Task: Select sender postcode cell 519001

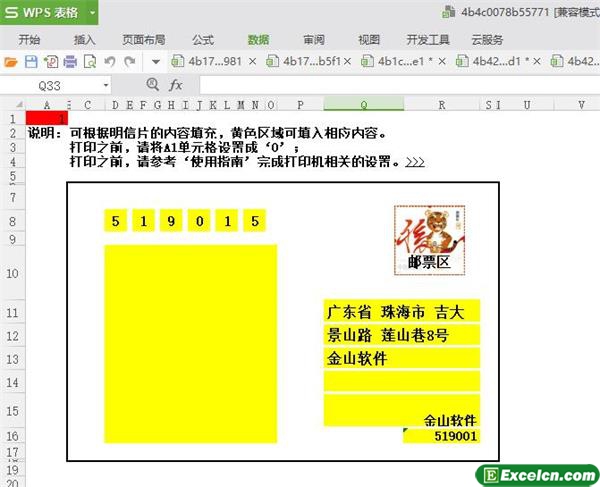Action: coord(442,436)
